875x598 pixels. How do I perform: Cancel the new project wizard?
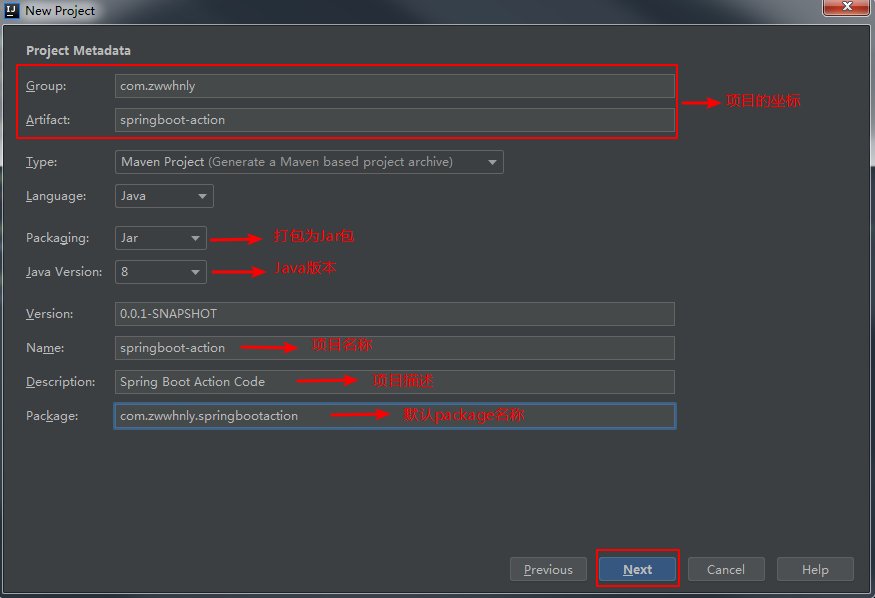726,570
